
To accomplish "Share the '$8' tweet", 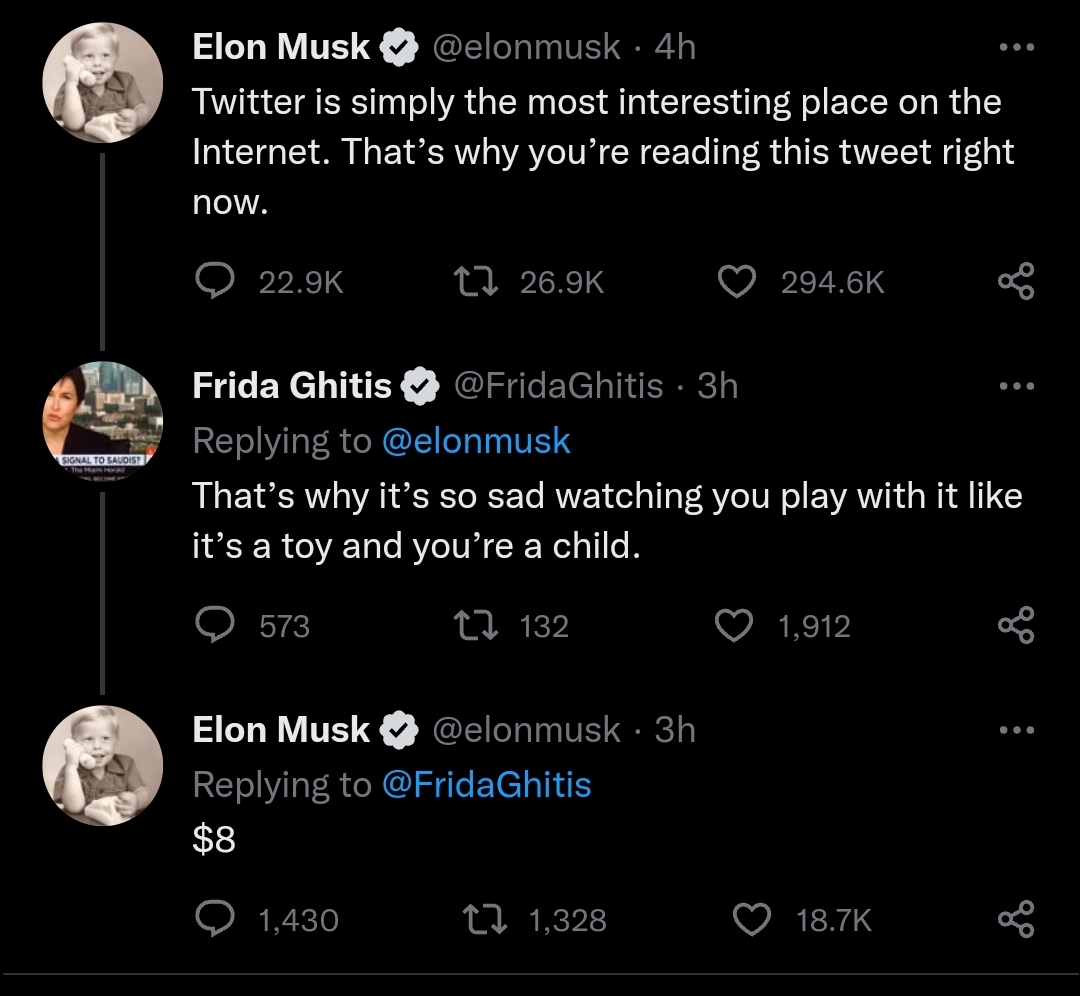I will click(1016, 919).
